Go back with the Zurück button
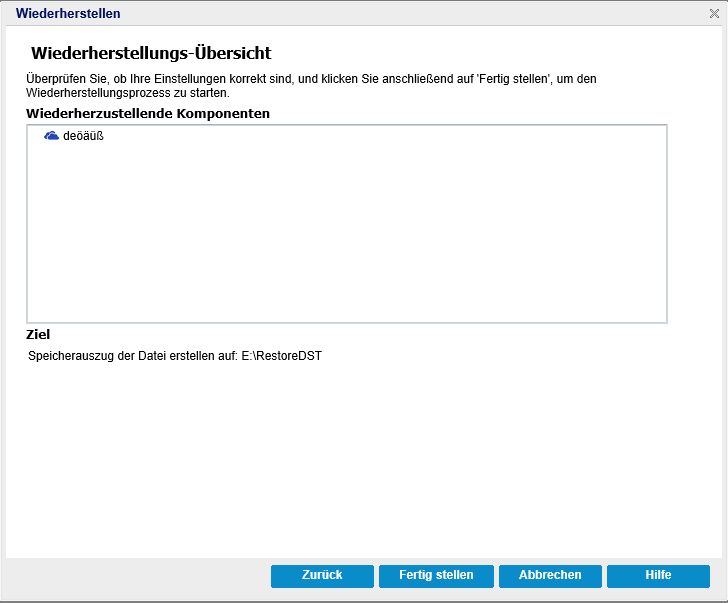This screenshot has height=603, width=728. point(322,576)
